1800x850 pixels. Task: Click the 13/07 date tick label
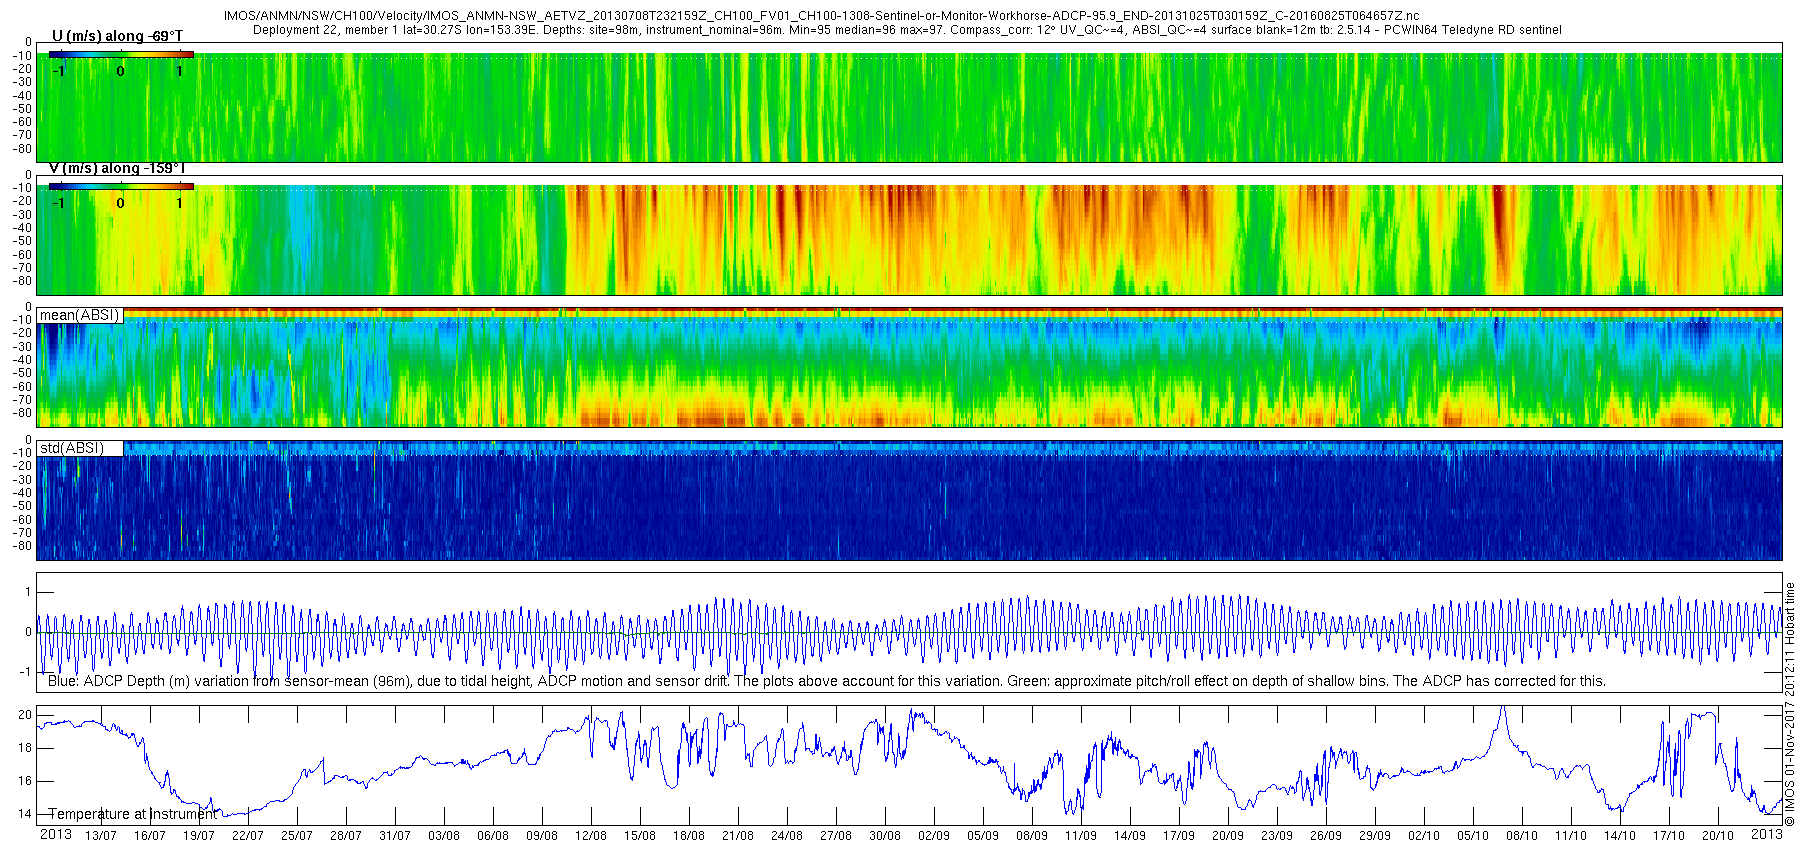tap(100, 836)
